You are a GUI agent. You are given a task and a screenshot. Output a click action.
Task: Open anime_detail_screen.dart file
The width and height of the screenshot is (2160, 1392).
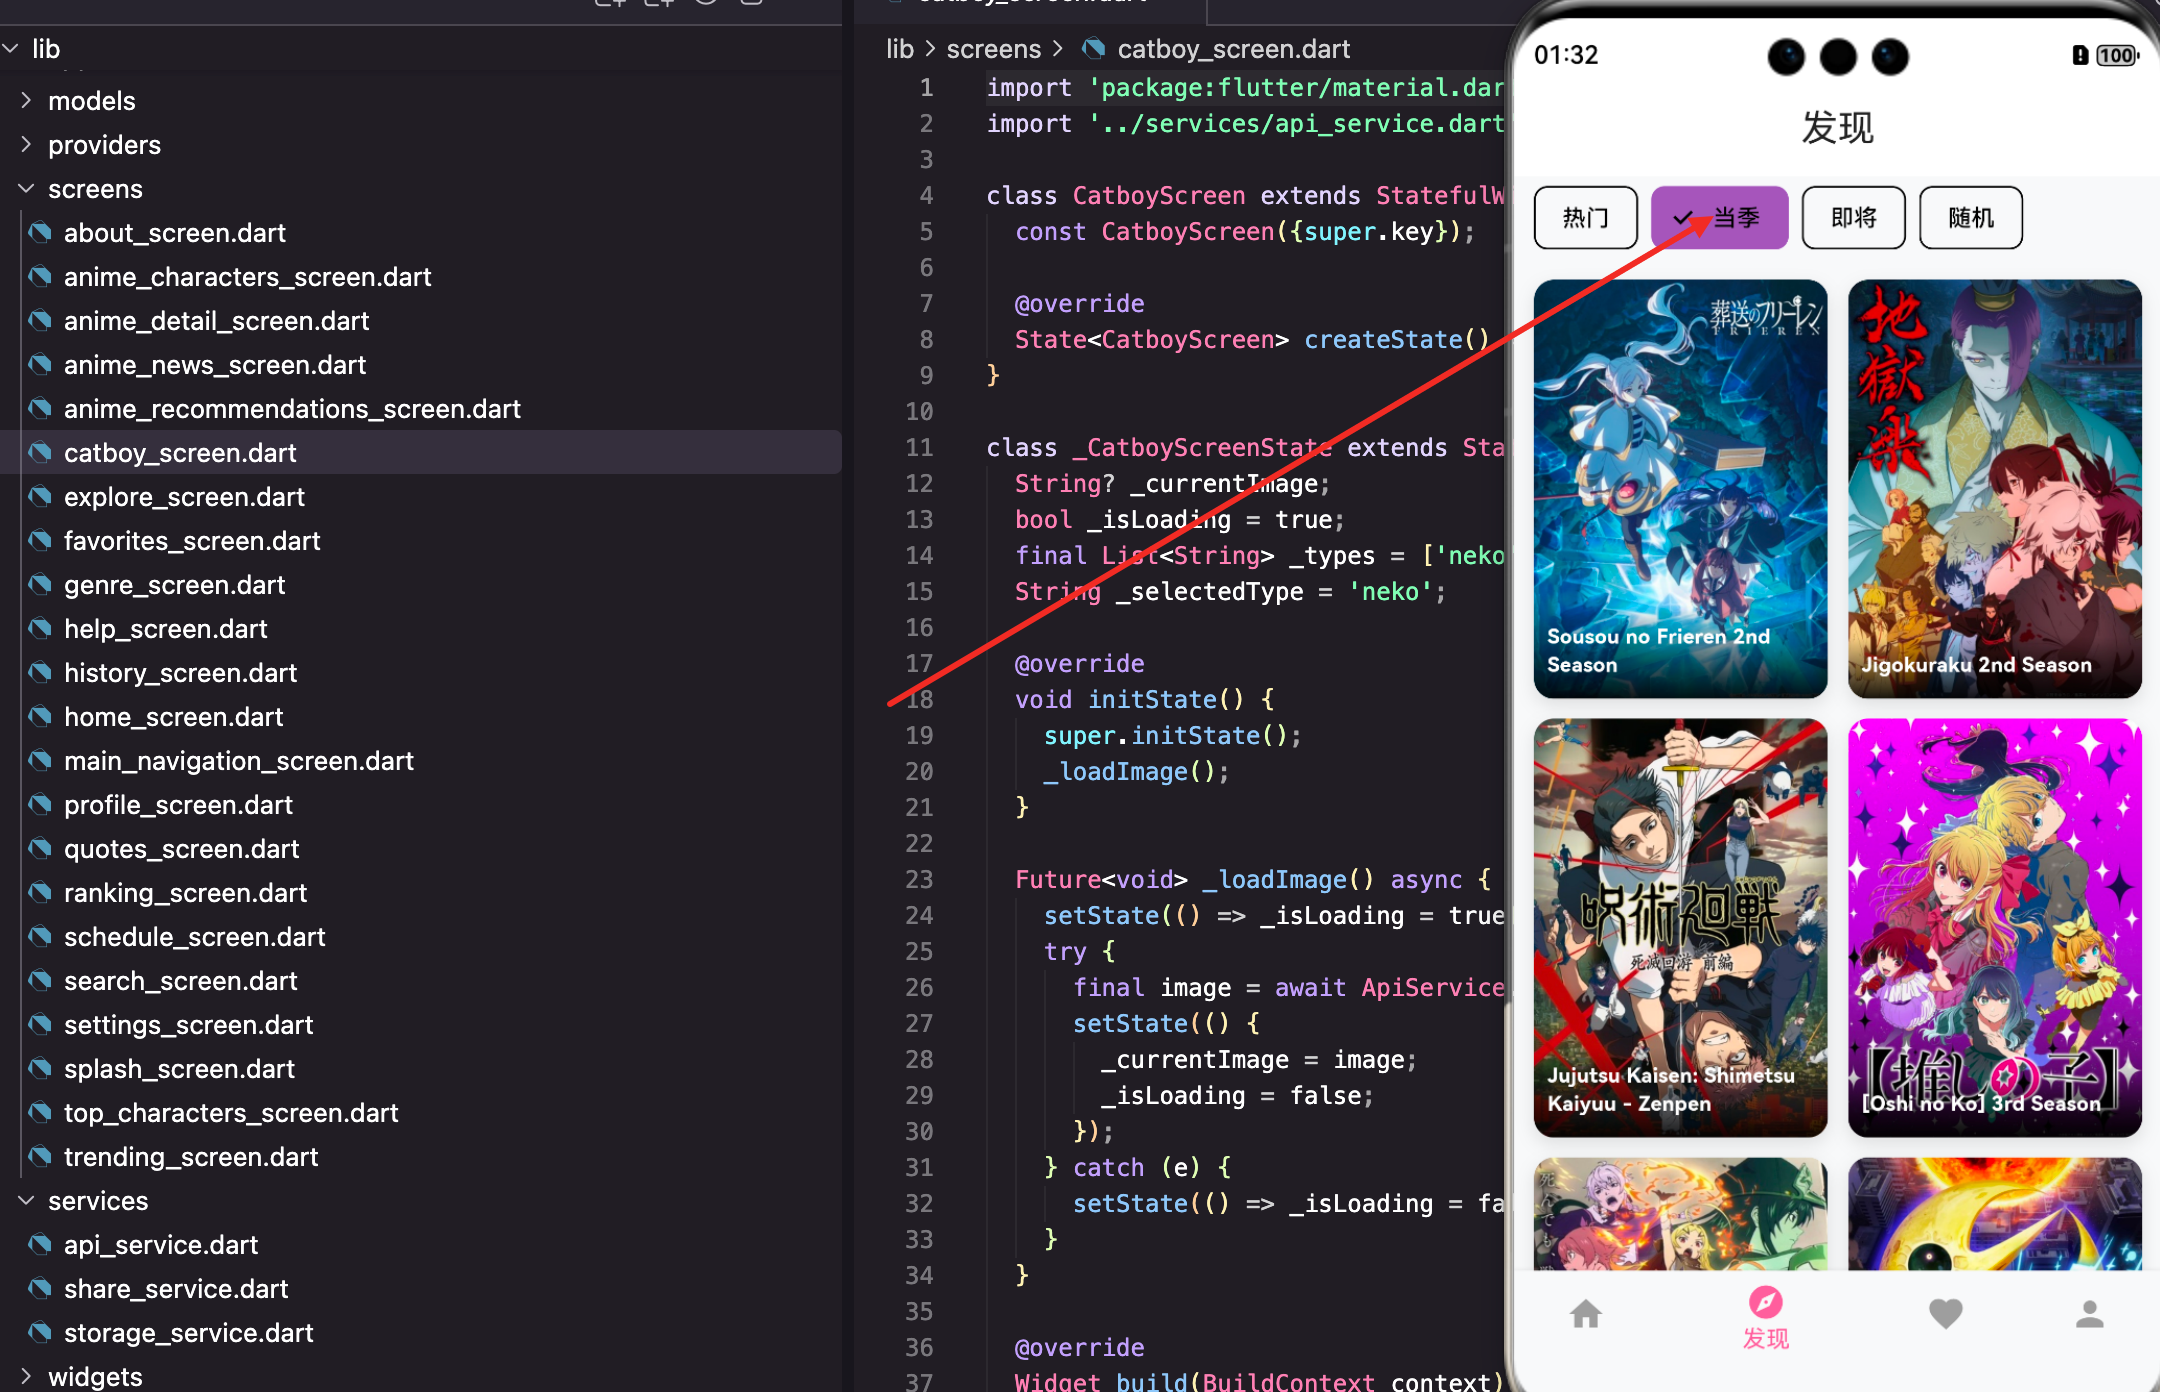tap(216, 321)
